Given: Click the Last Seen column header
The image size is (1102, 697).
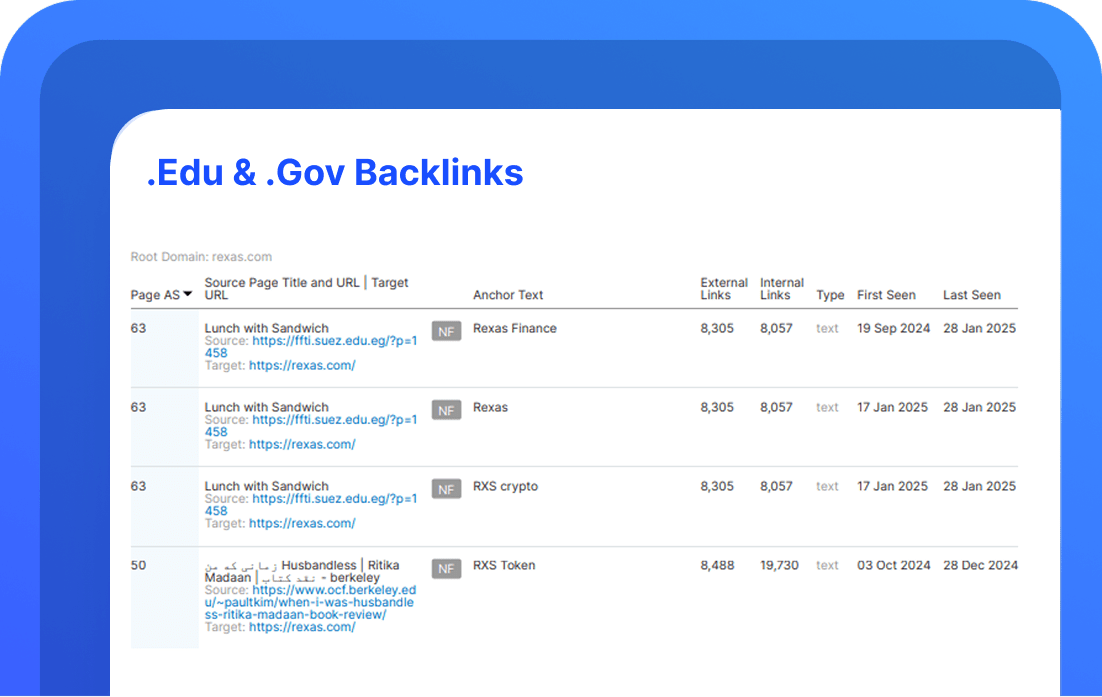Looking at the screenshot, I should click(x=972, y=295).
